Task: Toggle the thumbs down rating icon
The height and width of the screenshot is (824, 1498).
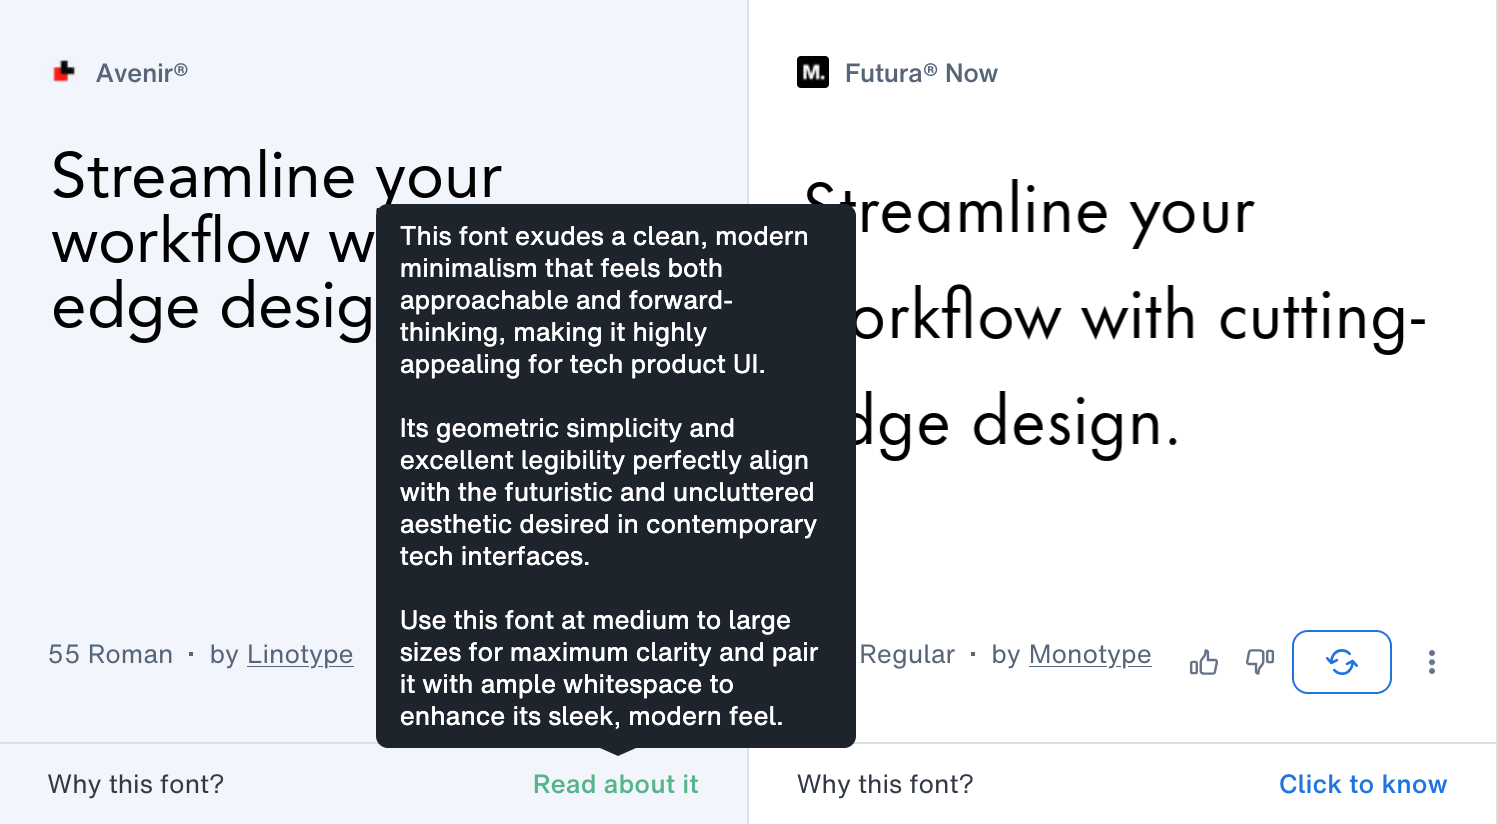Action: click(1259, 661)
